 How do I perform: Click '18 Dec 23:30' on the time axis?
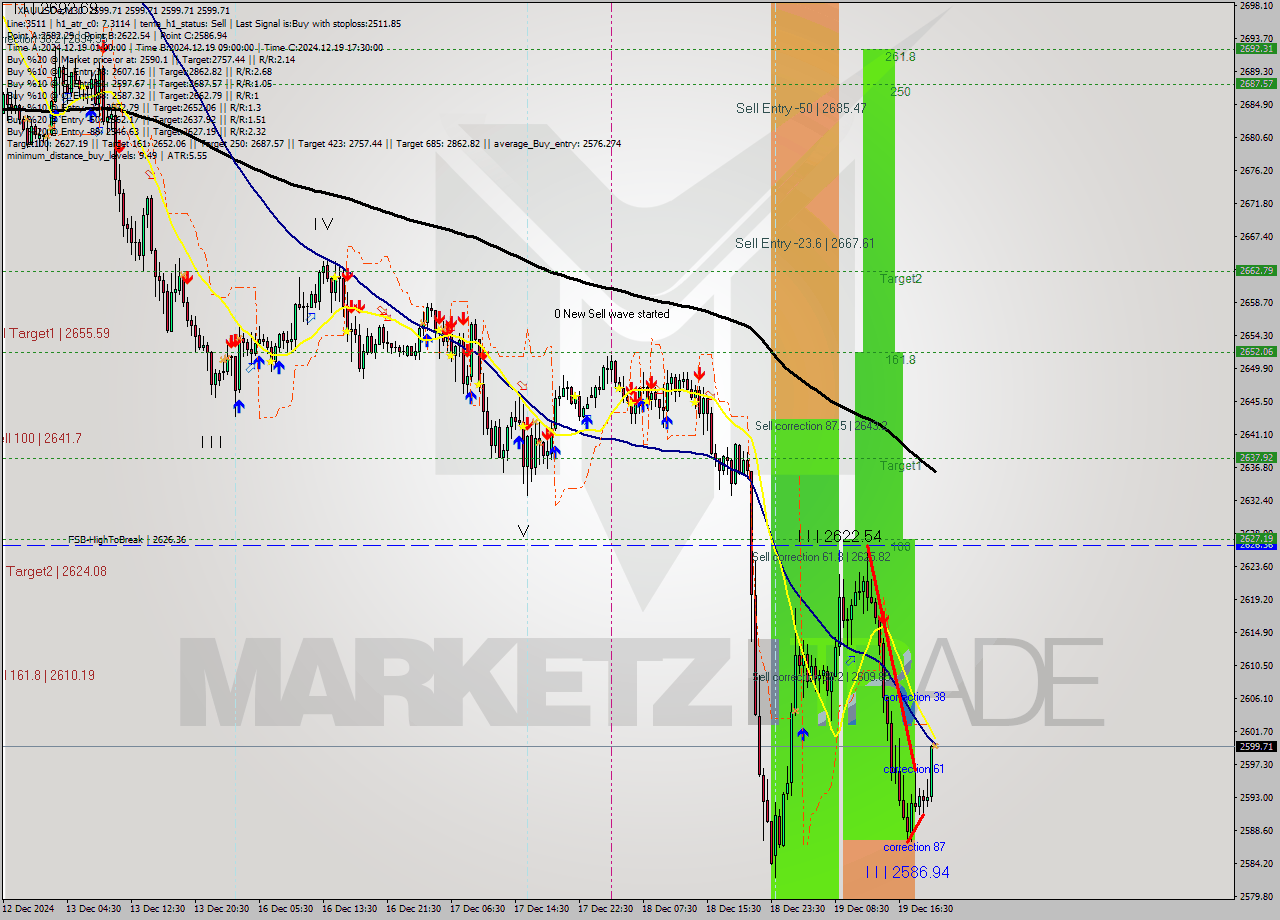pyautogui.click(x=798, y=909)
